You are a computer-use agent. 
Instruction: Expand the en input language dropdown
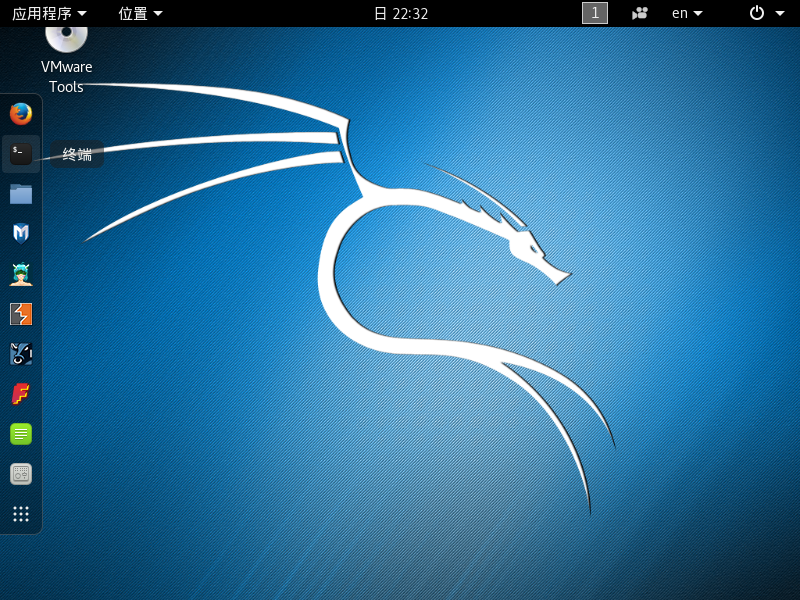[x=687, y=13]
